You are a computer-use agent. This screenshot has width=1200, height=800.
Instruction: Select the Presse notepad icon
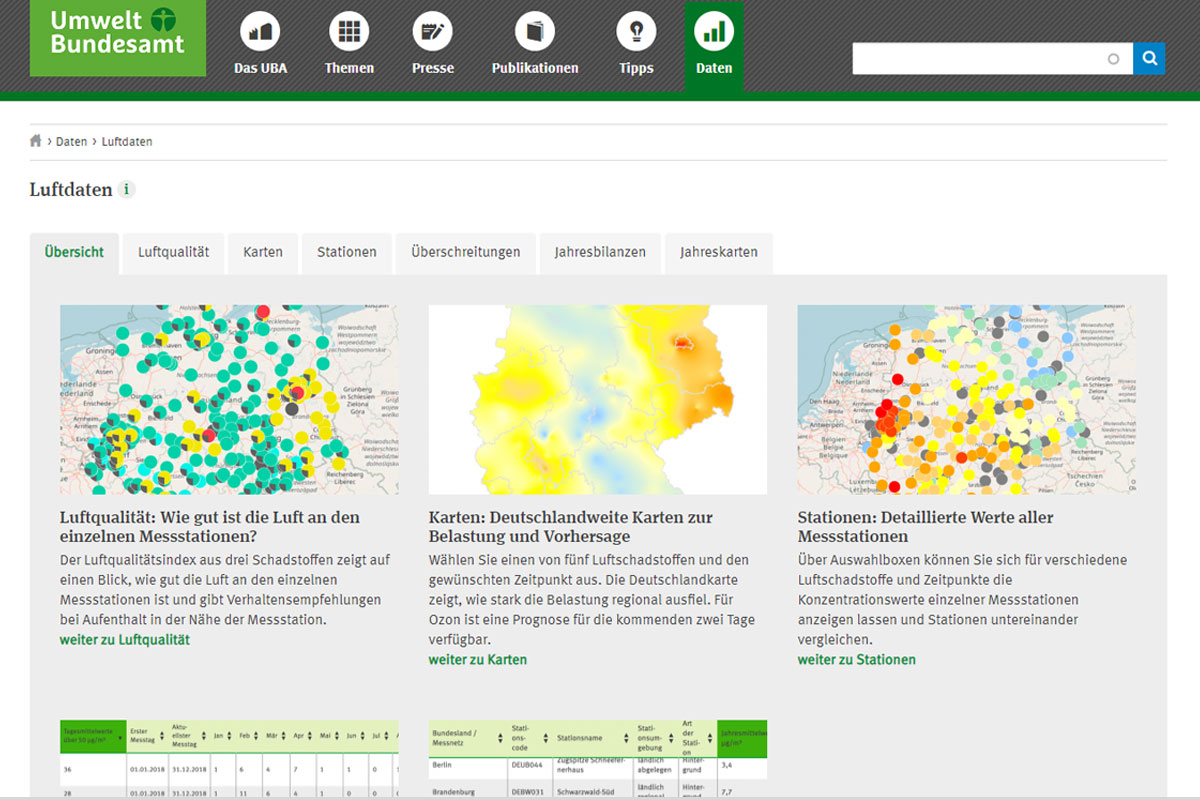[x=432, y=33]
